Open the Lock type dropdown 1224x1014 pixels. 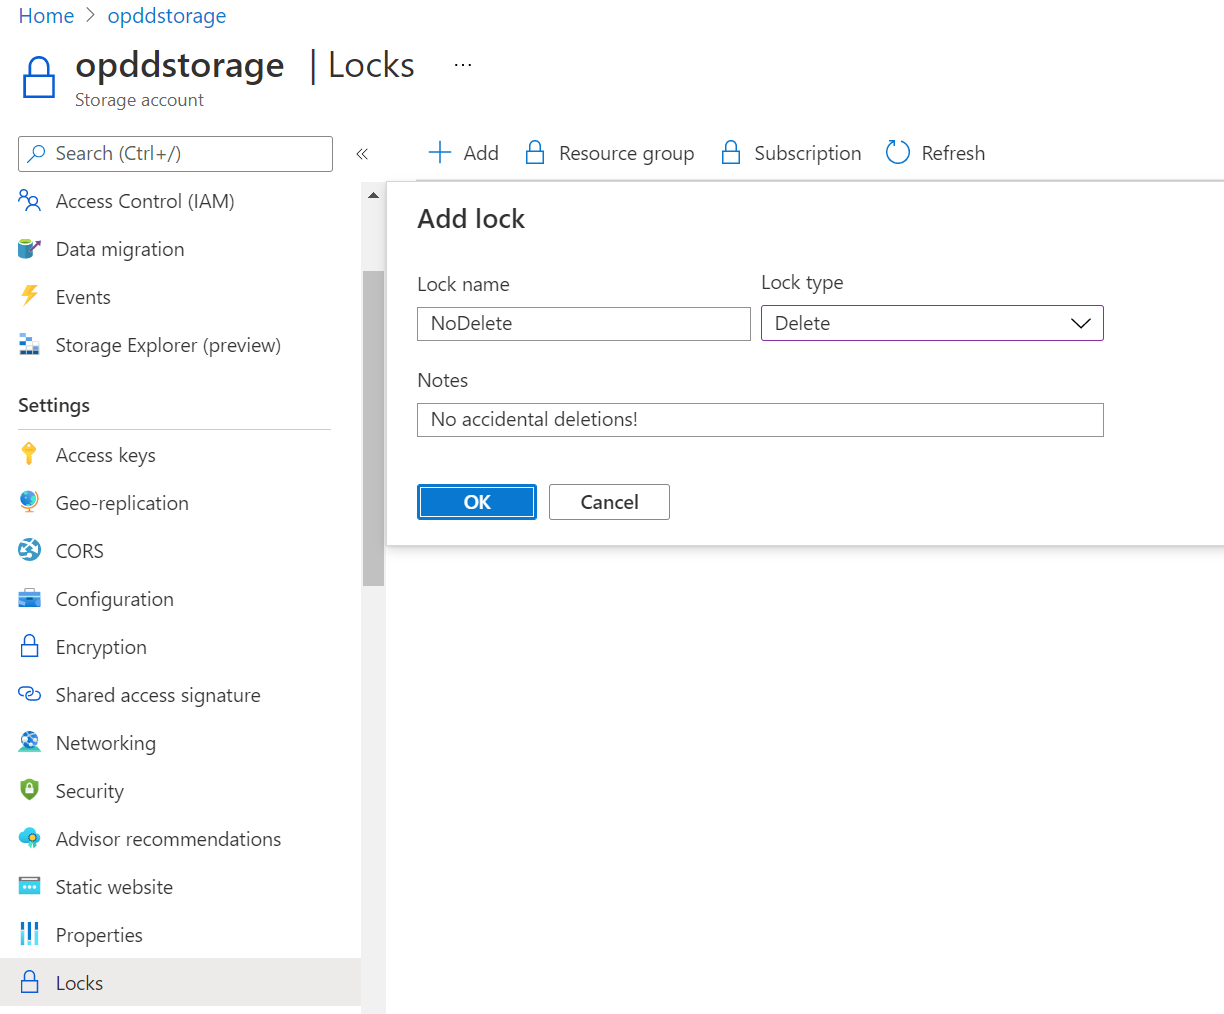932,323
